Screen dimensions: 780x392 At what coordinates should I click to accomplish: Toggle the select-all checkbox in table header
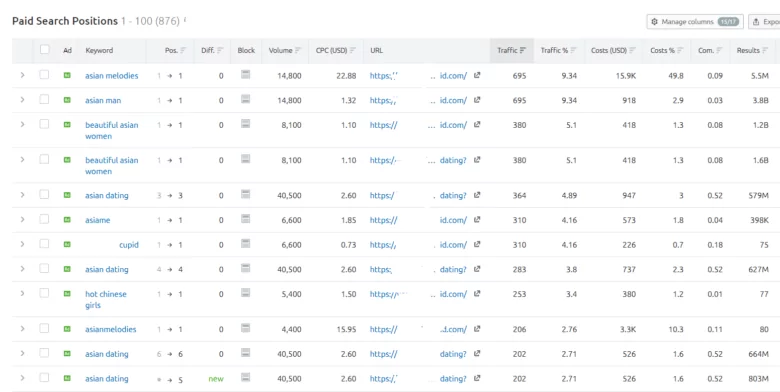coord(45,49)
